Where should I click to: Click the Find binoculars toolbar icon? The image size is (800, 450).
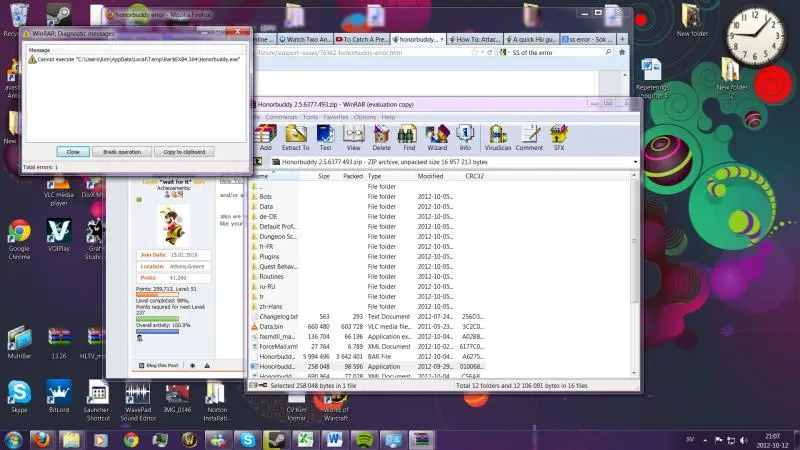tap(409, 137)
